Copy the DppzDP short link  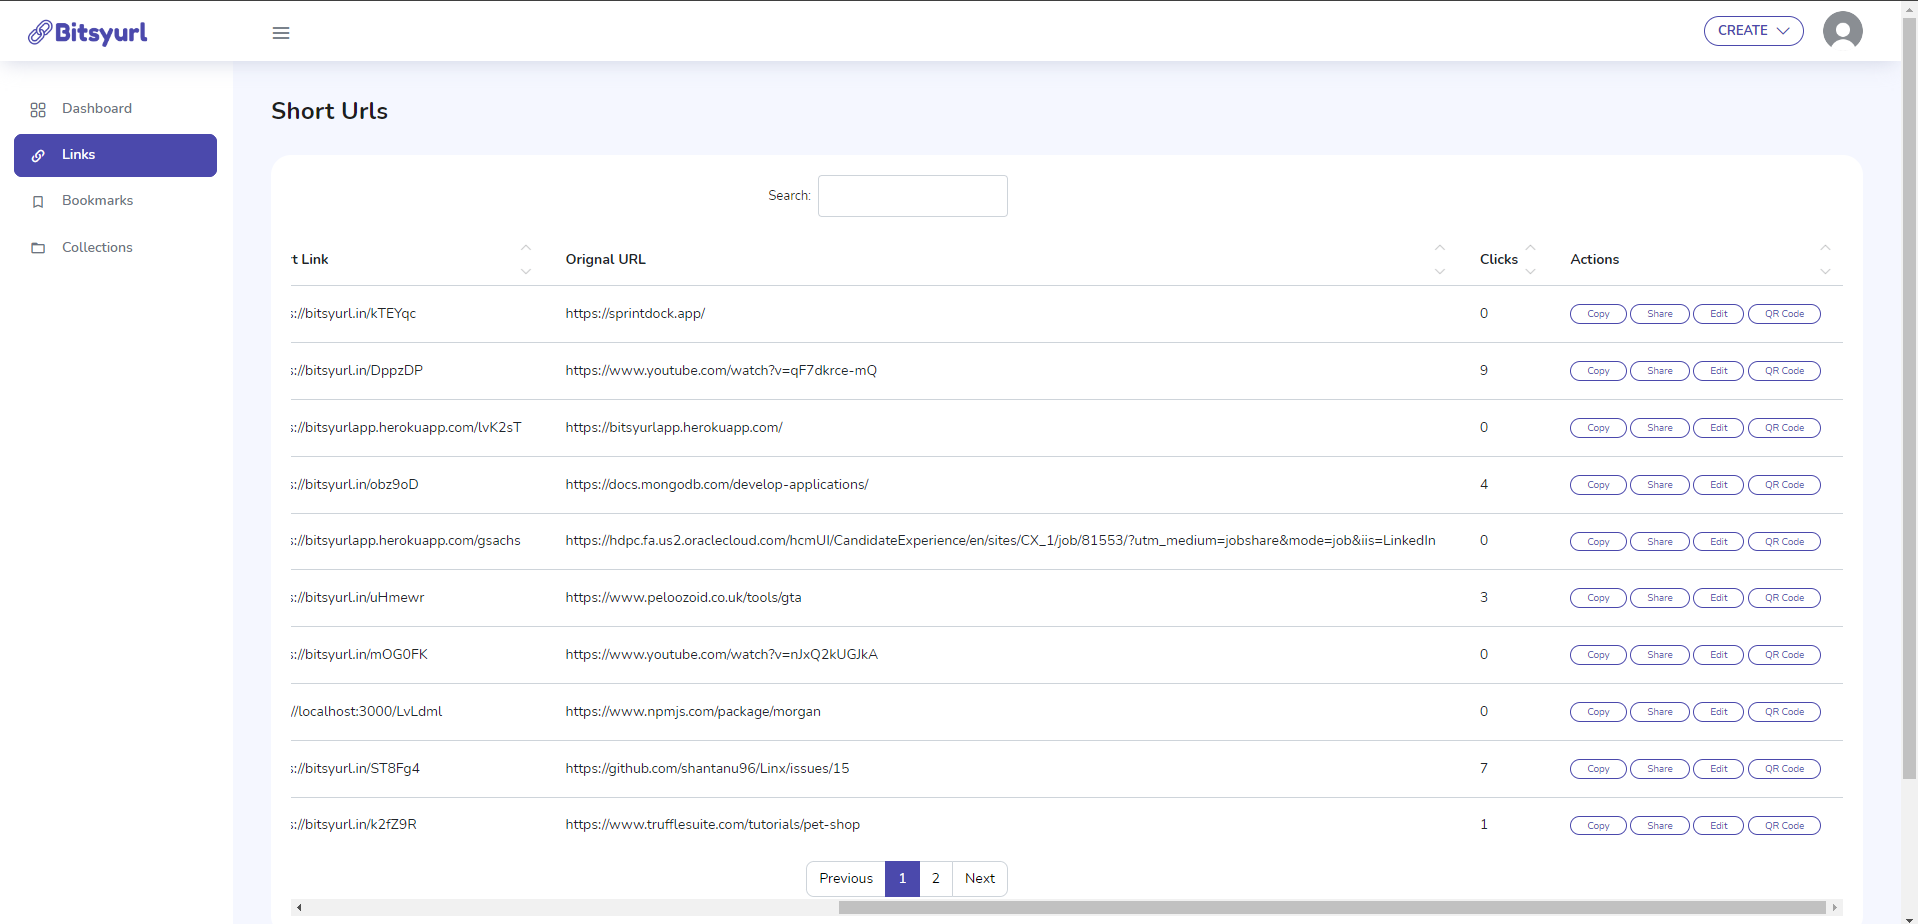click(1598, 371)
